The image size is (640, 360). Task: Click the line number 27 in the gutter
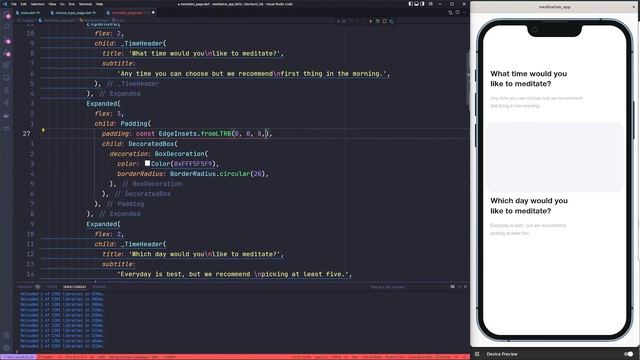26,133
